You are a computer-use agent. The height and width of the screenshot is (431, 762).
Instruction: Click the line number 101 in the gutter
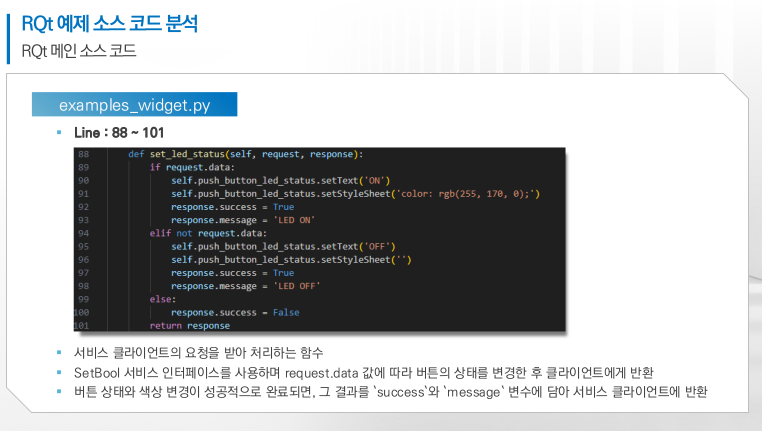tap(82, 326)
